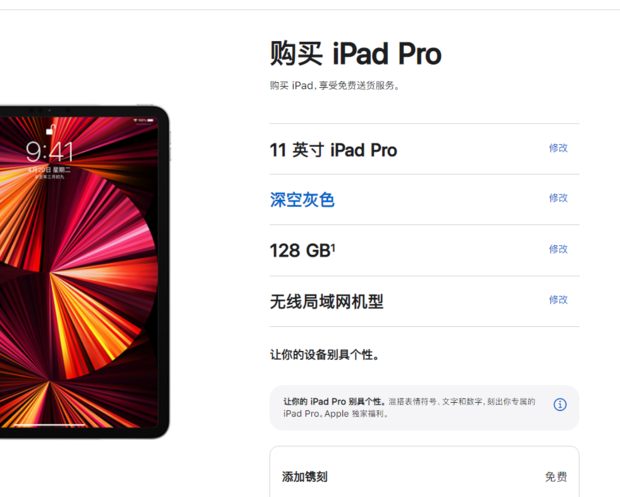Click the iPad Pro product image

click(x=85, y=272)
